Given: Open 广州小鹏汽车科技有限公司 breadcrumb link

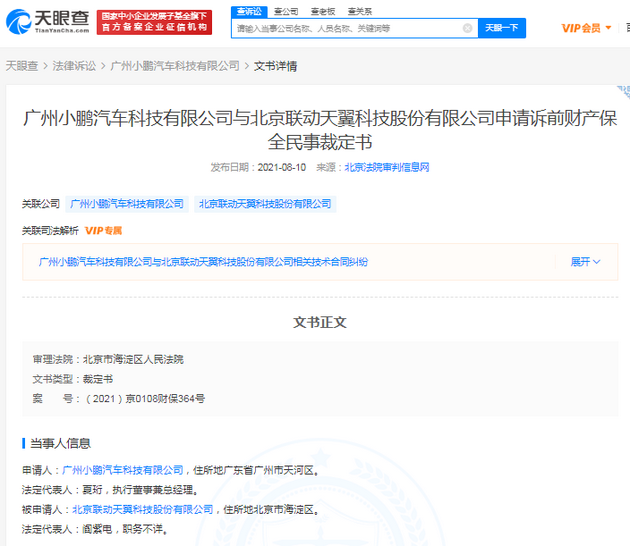Looking at the screenshot, I should [175, 66].
